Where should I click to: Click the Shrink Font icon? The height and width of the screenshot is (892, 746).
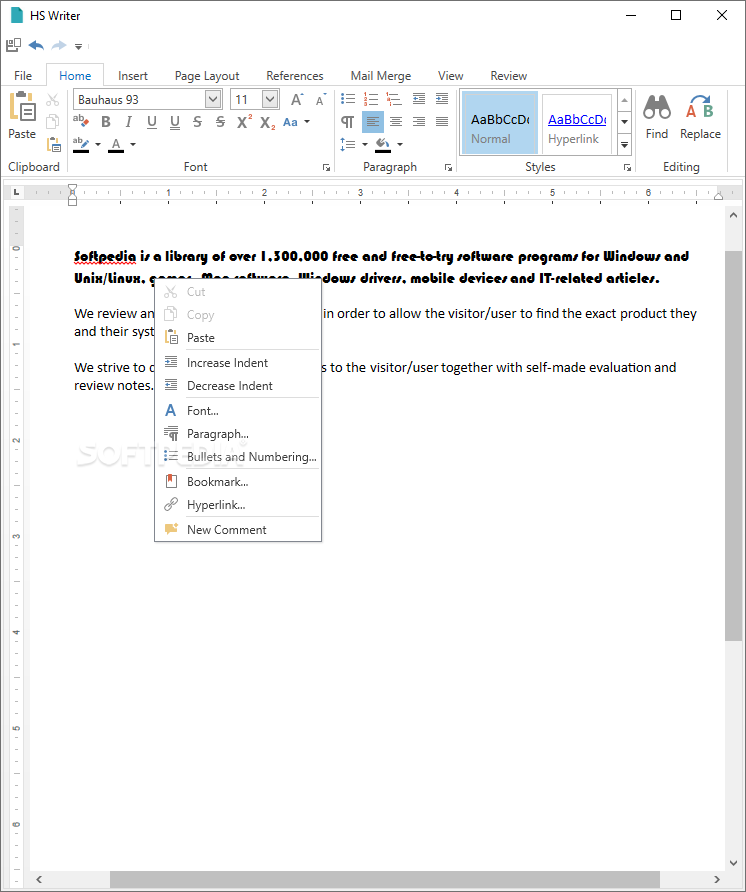click(320, 100)
